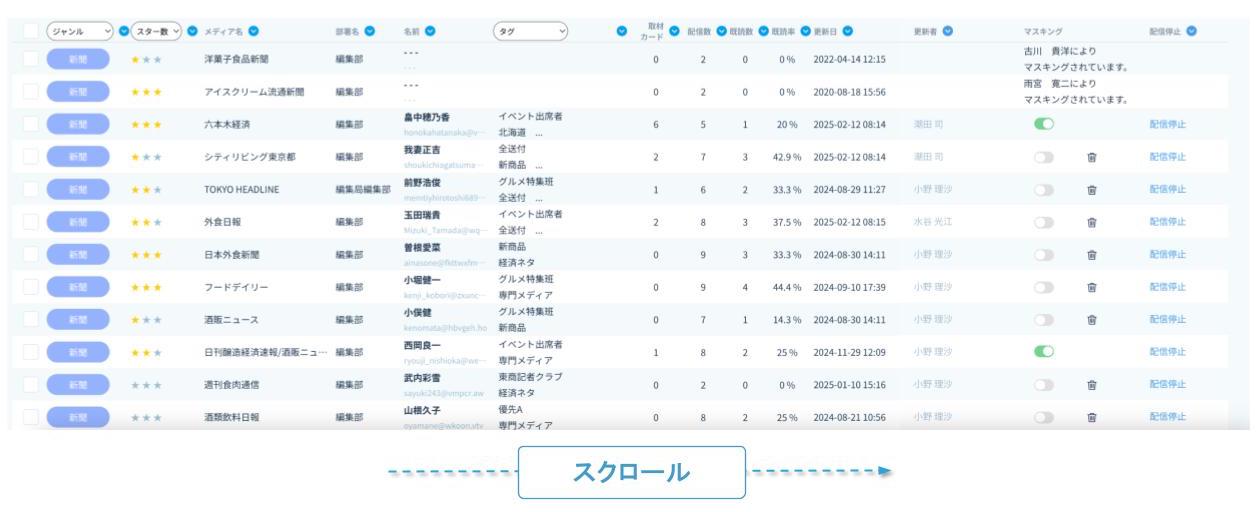Click sort icon beside 更新日 header
This screenshot has height=512, width=1257.
coord(848,31)
